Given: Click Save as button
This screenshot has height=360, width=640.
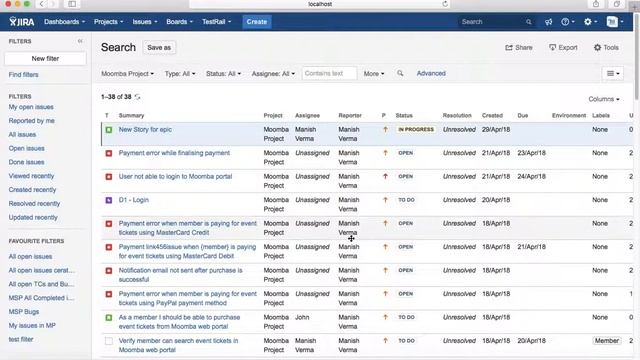Looking at the screenshot, I should coord(159,48).
